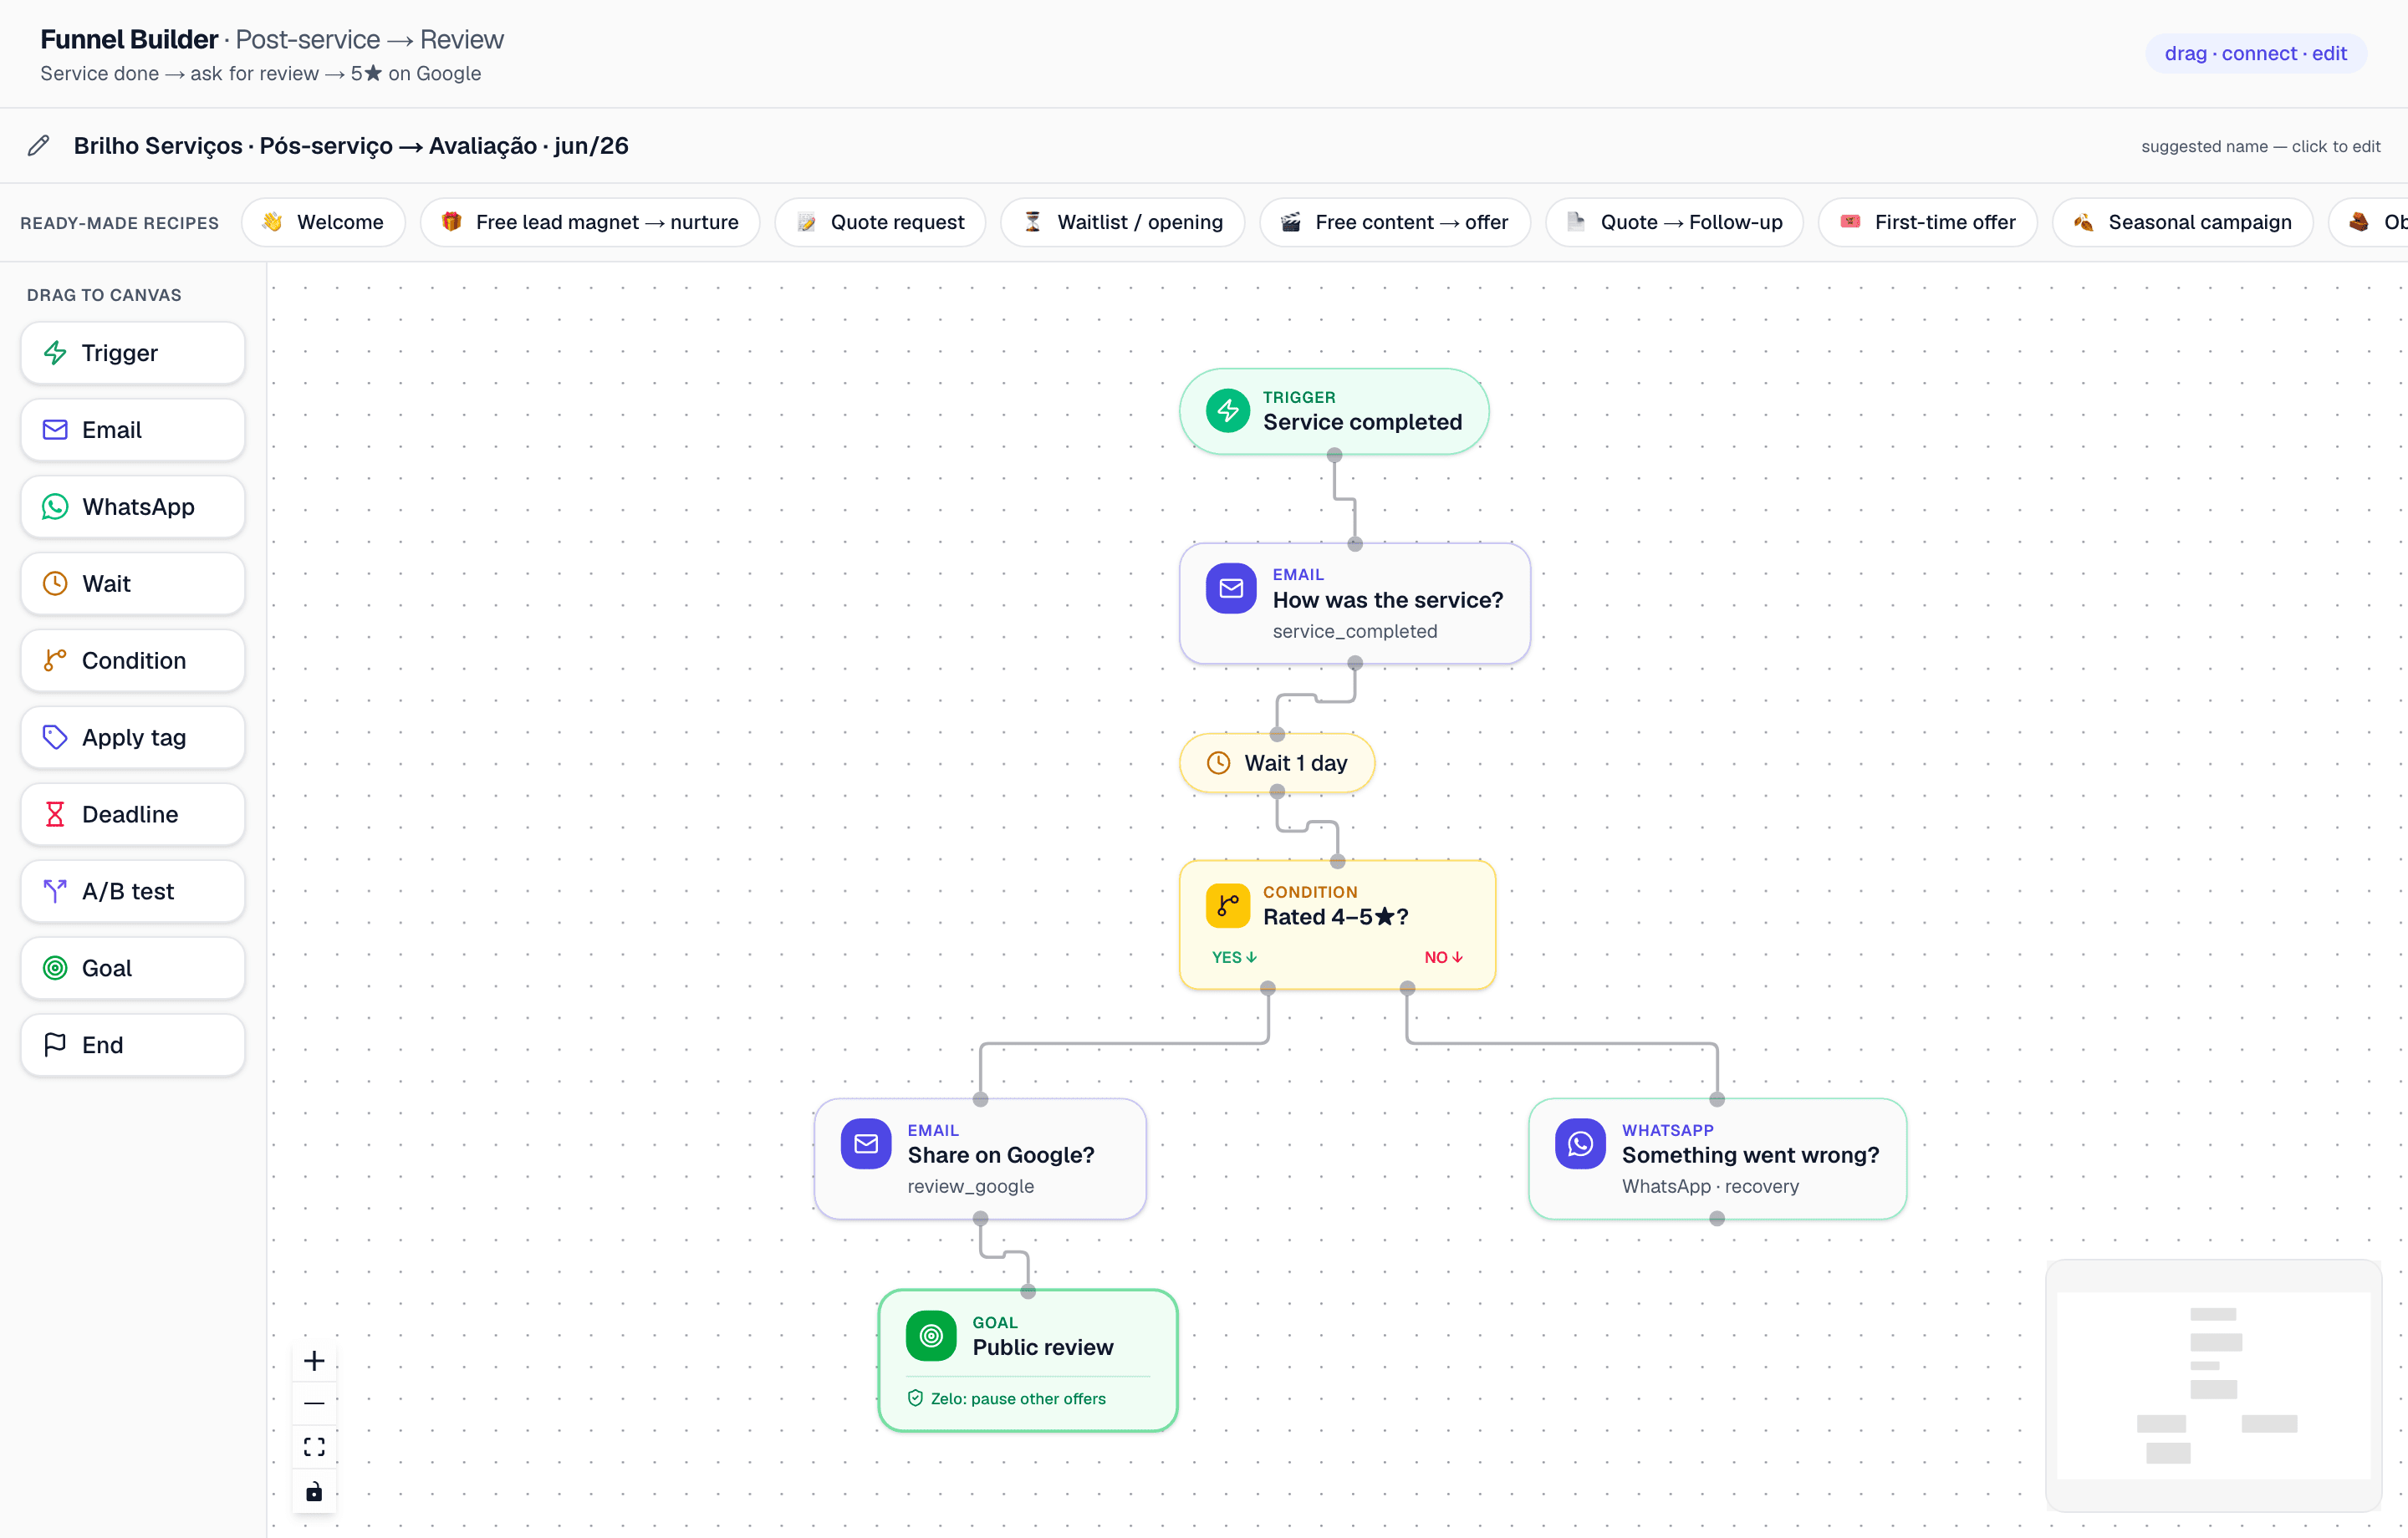Select the End flag icon in sidebar
This screenshot has width=2408, height=1538.
(55, 1045)
